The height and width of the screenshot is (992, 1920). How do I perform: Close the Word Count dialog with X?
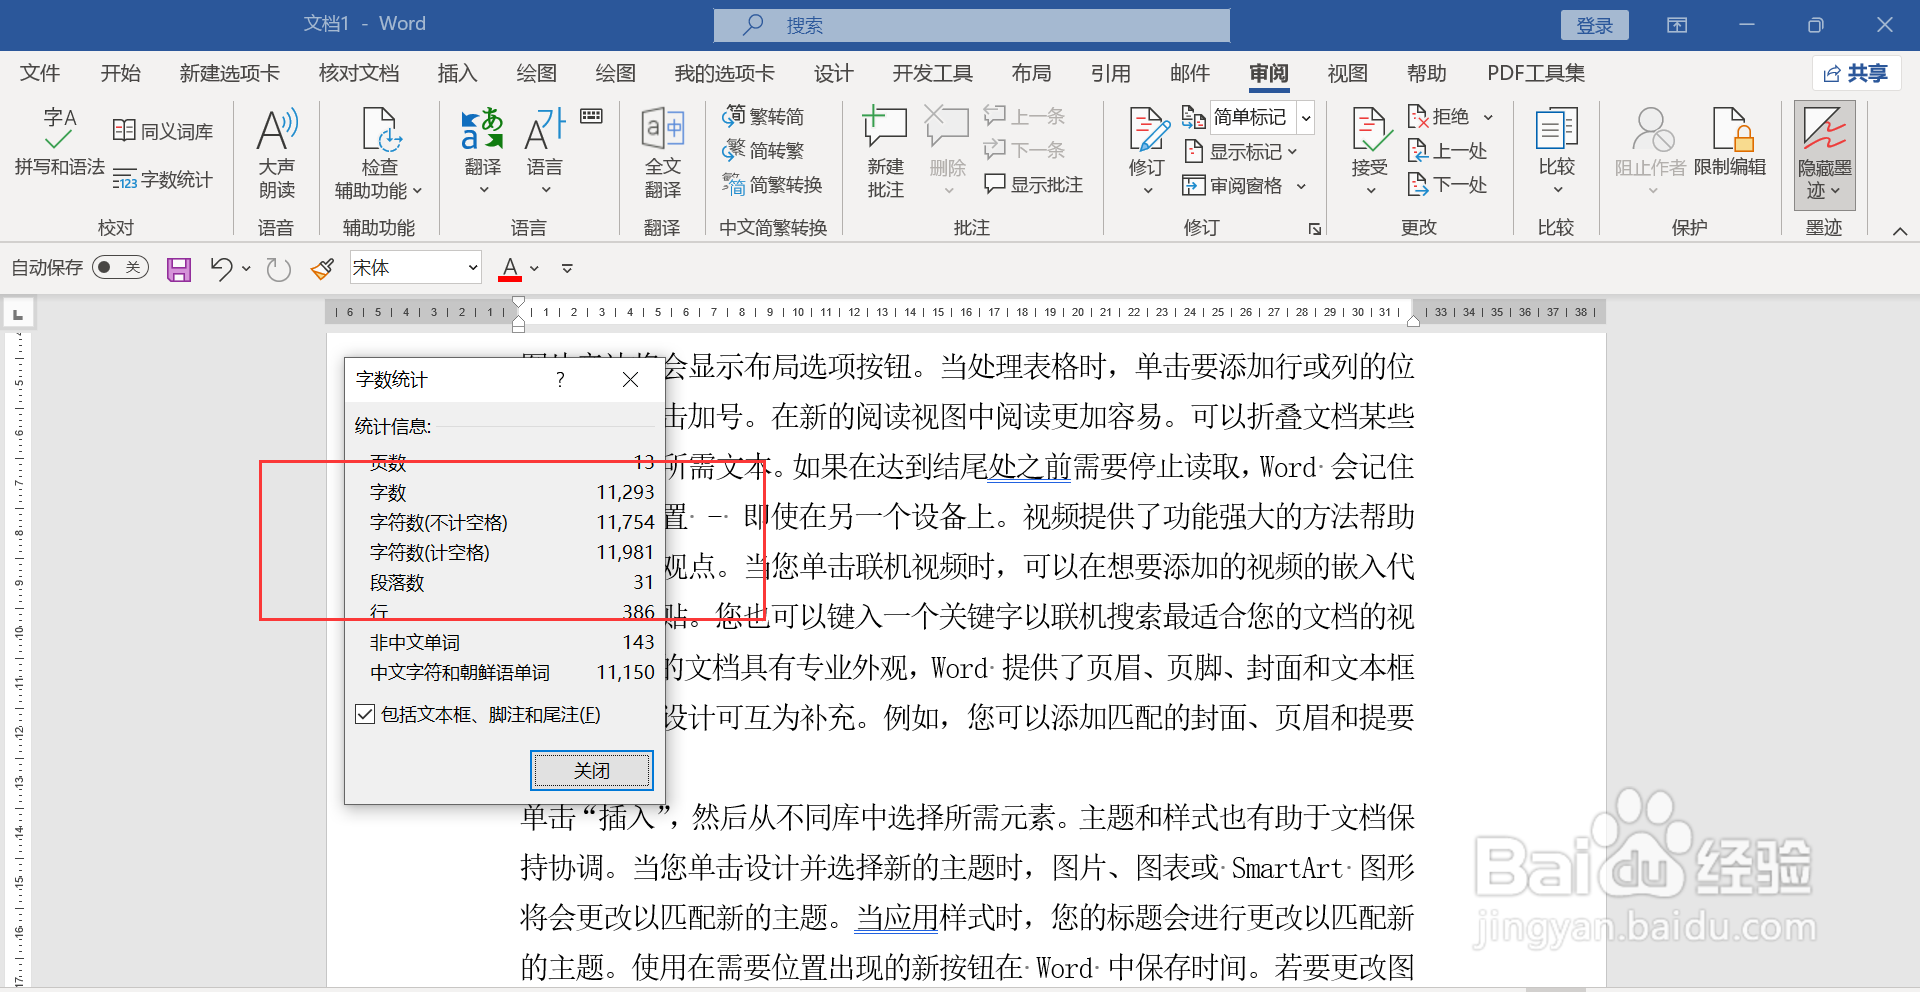[630, 379]
